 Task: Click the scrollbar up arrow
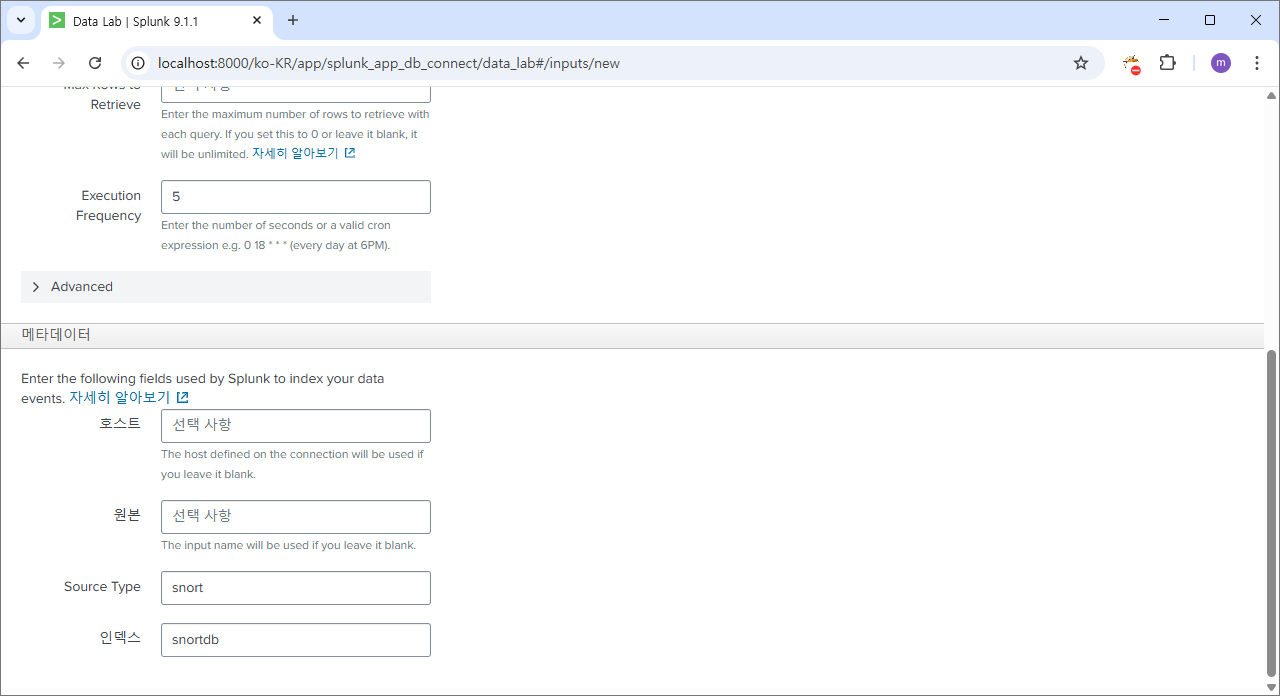(1271, 95)
